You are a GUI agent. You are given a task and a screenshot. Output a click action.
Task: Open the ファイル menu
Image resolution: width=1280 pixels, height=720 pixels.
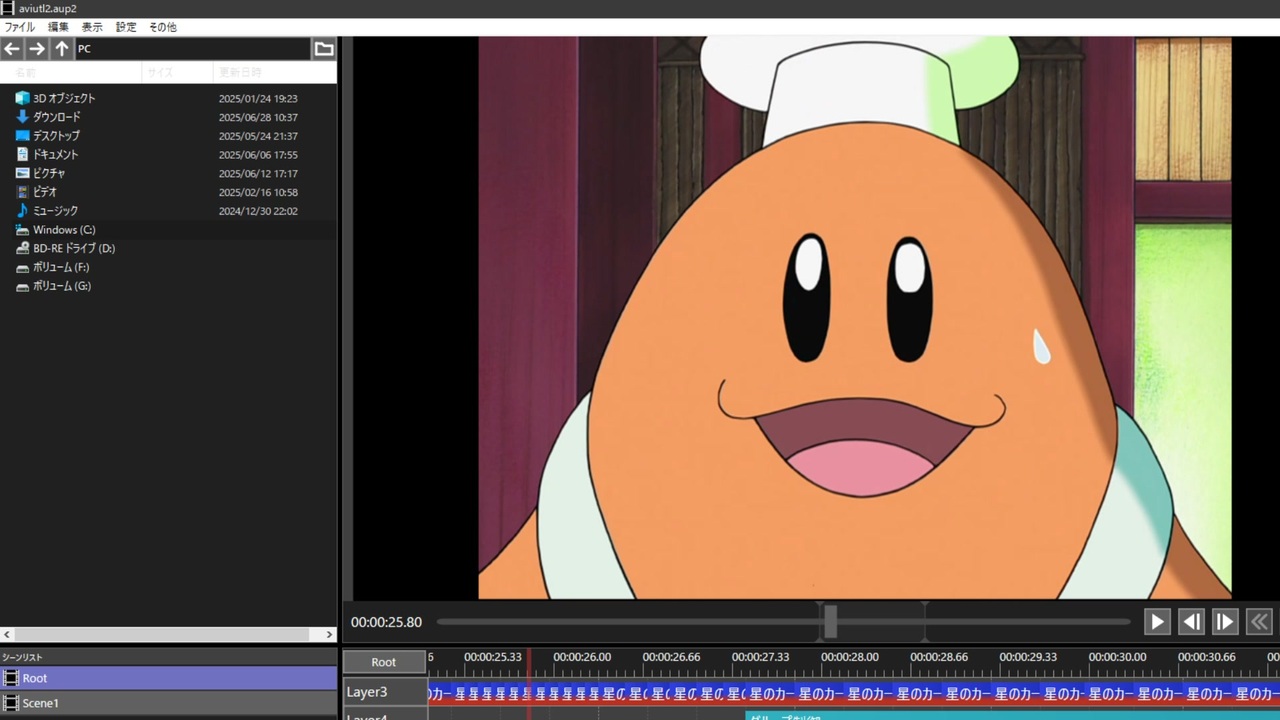[x=19, y=27]
